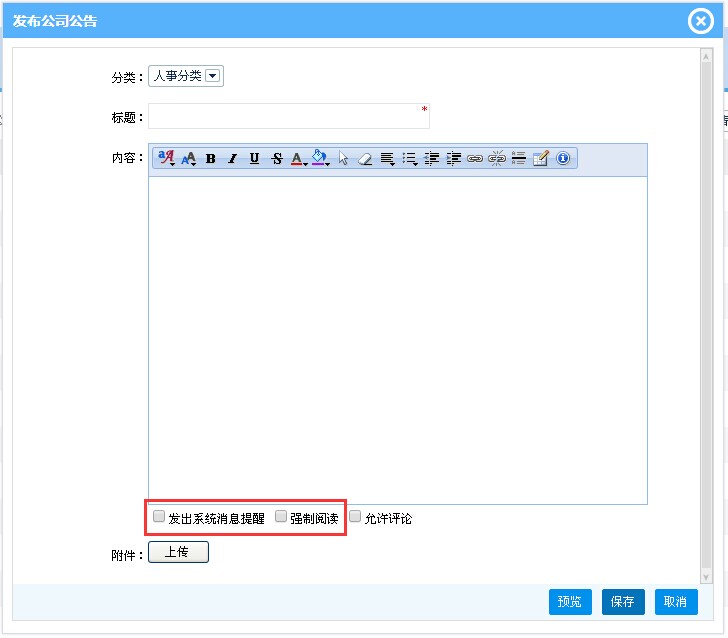Open the 人事分类 category dropdown
Image resolution: width=728 pixels, height=638 pixels.
[186, 76]
